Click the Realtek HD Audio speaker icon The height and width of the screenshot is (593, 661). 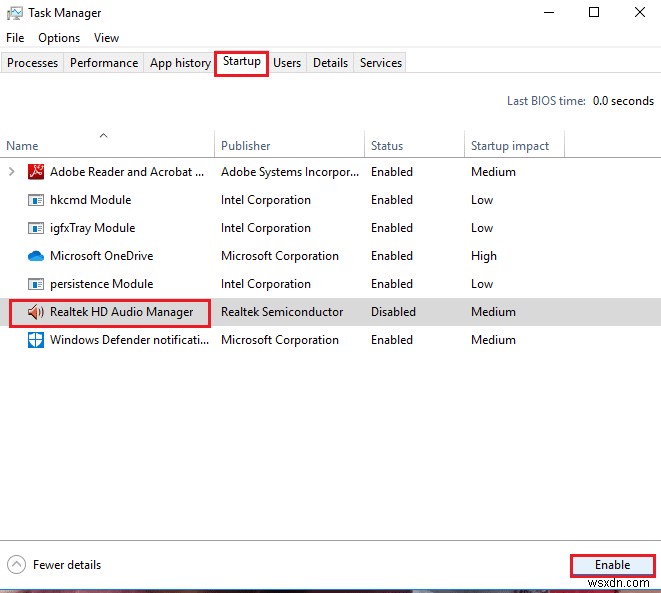point(36,312)
